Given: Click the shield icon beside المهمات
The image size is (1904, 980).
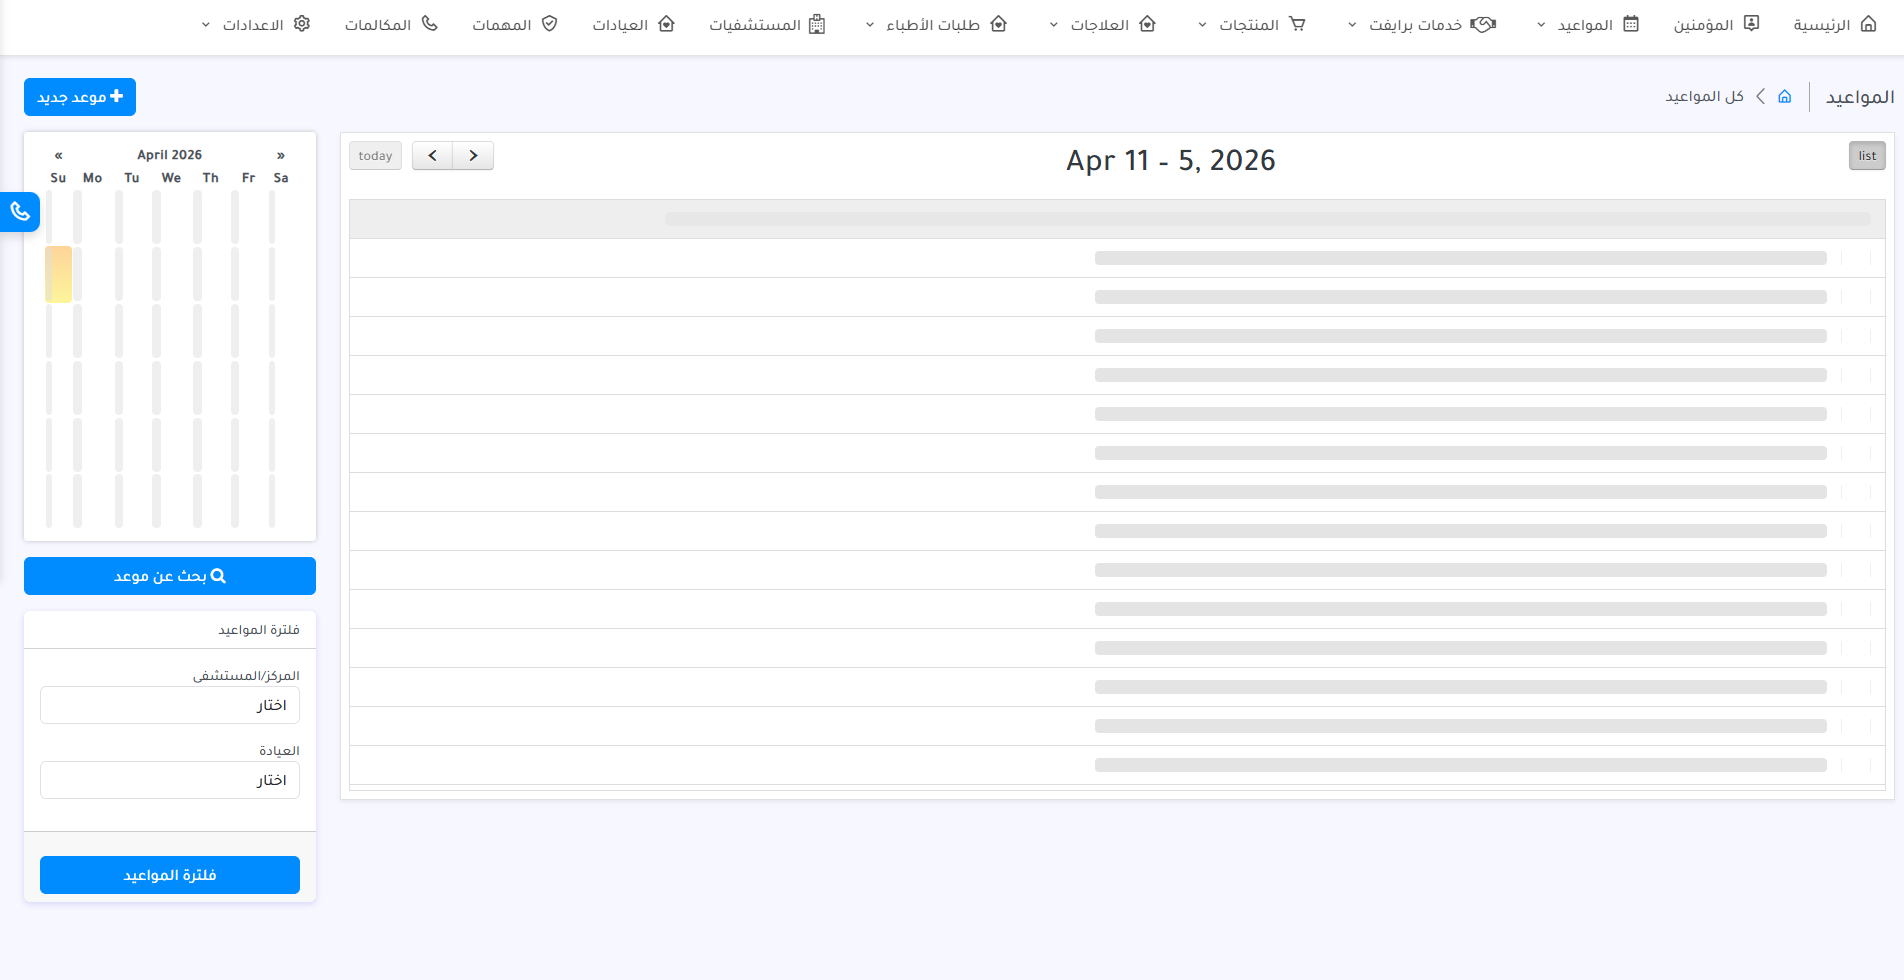Looking at the screenshot, I should 549,24.
